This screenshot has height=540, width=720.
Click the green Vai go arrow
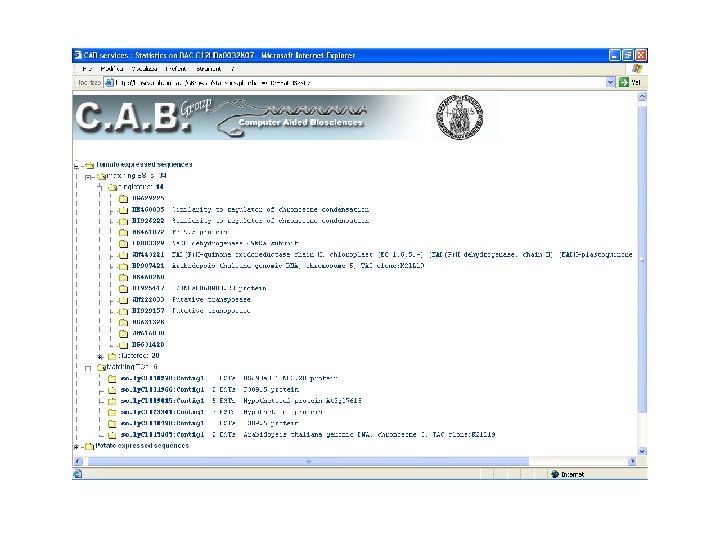pos(624,83)
